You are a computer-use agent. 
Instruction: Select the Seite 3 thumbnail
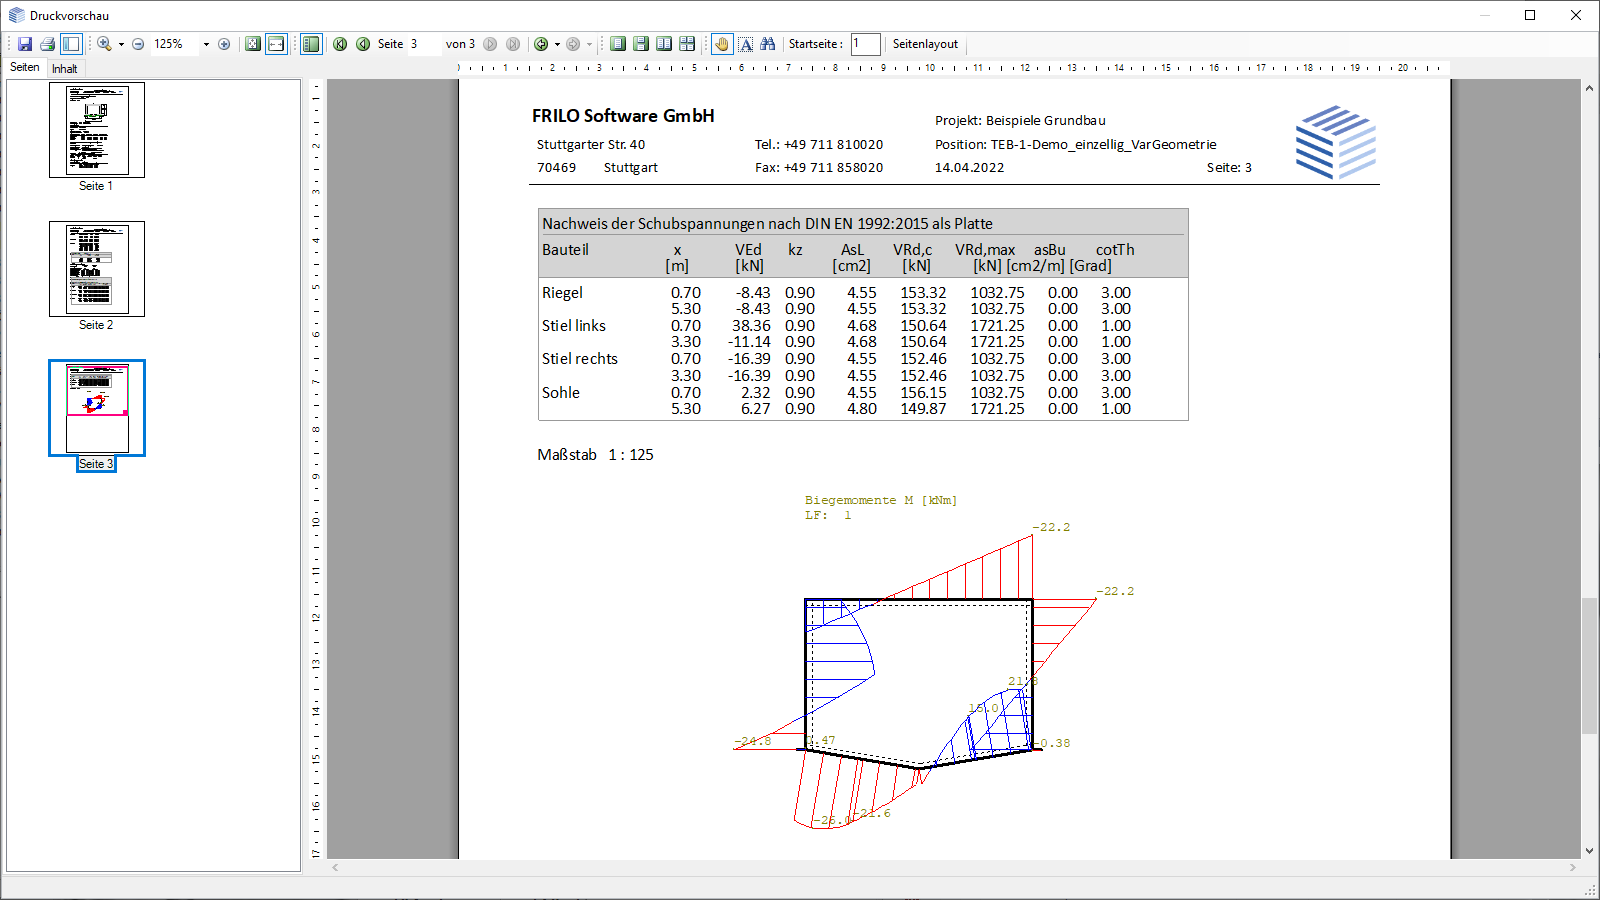(x=97, y=408)
